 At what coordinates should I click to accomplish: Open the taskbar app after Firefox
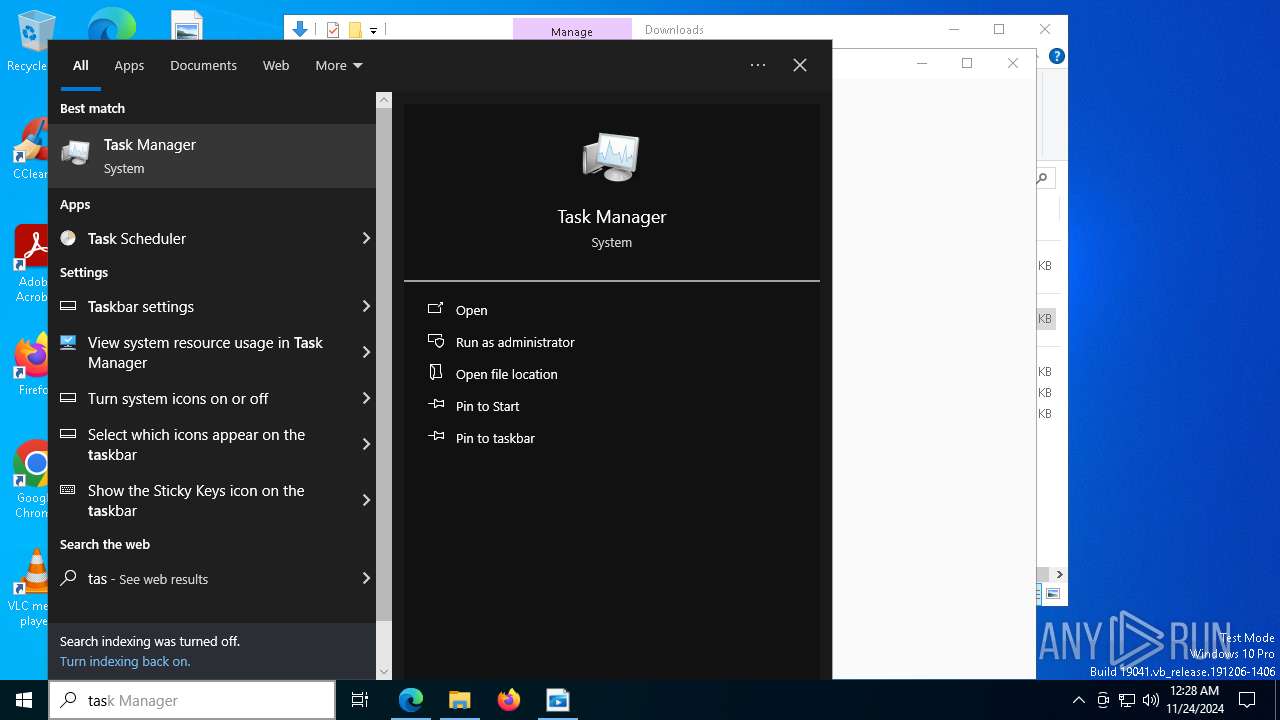(x=558, y=700)
